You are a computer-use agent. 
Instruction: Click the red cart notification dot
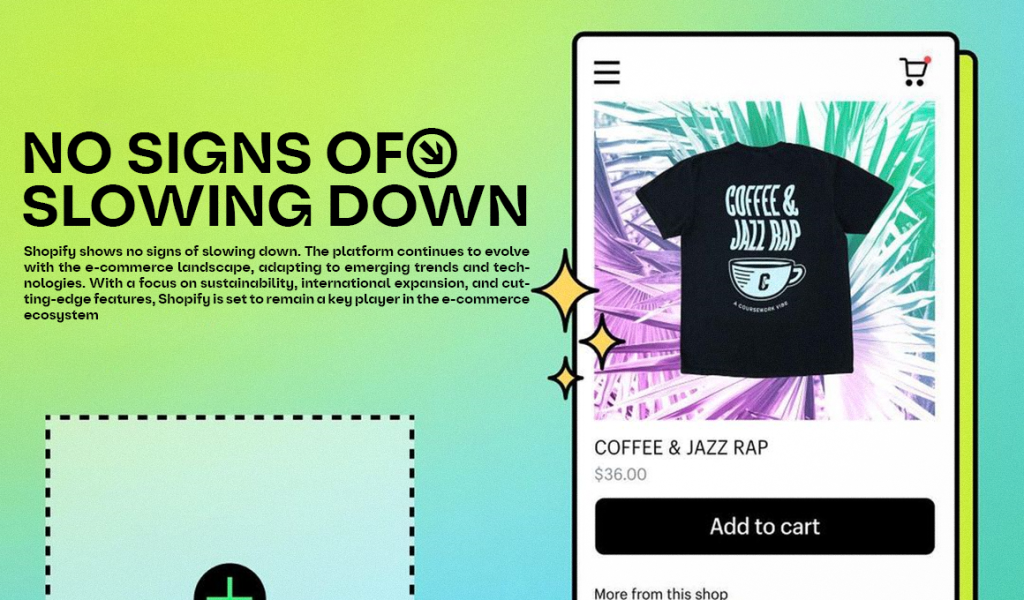927,60
